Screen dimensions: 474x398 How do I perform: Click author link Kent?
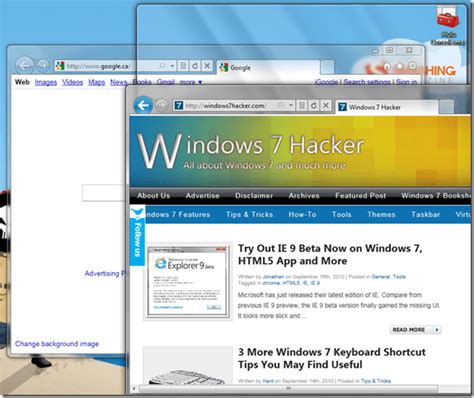(x=268, y=381)
